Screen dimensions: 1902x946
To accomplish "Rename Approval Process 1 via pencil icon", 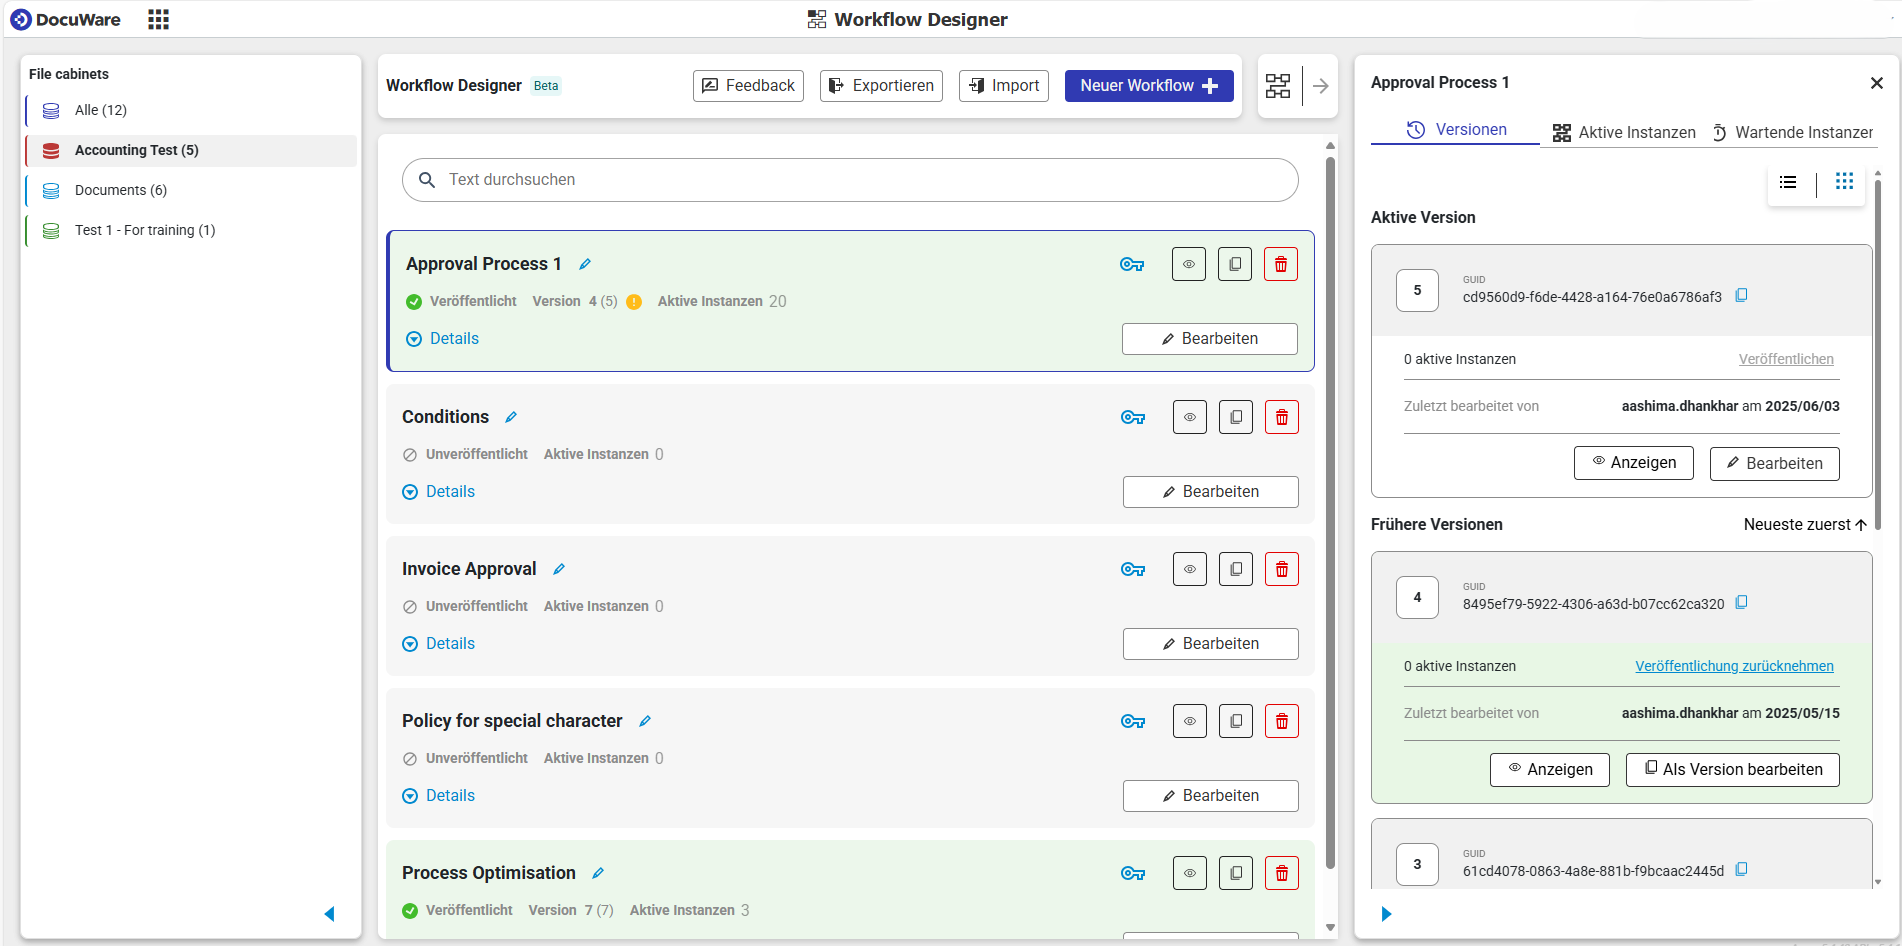I will point(585,263).
